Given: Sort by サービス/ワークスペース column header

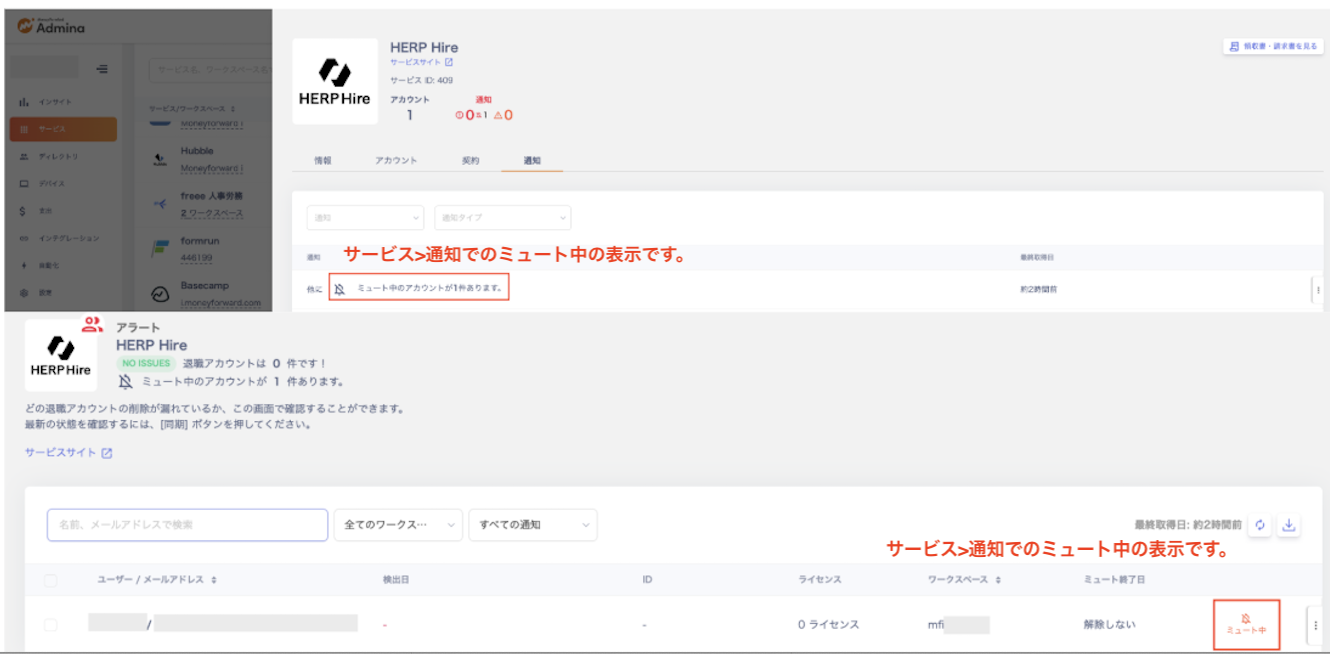Looking at the screenshot, I should pos(192,108).
